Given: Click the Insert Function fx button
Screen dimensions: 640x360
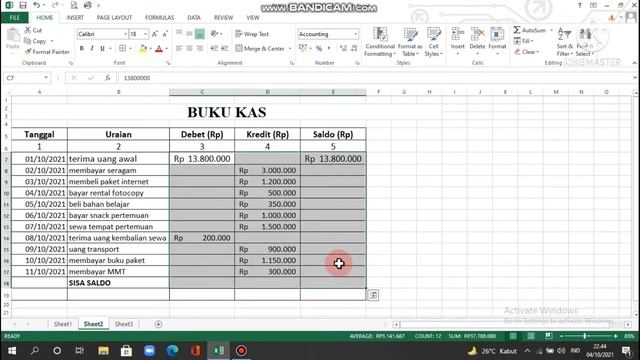Looking at the screenshot, I should pyautogui.click(x=108, y=78).
